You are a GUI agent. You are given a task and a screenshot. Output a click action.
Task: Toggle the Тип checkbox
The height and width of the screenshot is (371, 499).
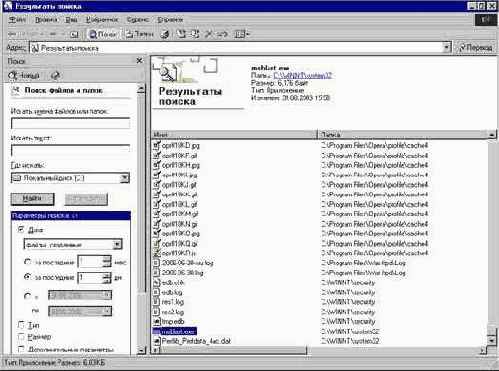pyautogui.click(x=21, y=325)
